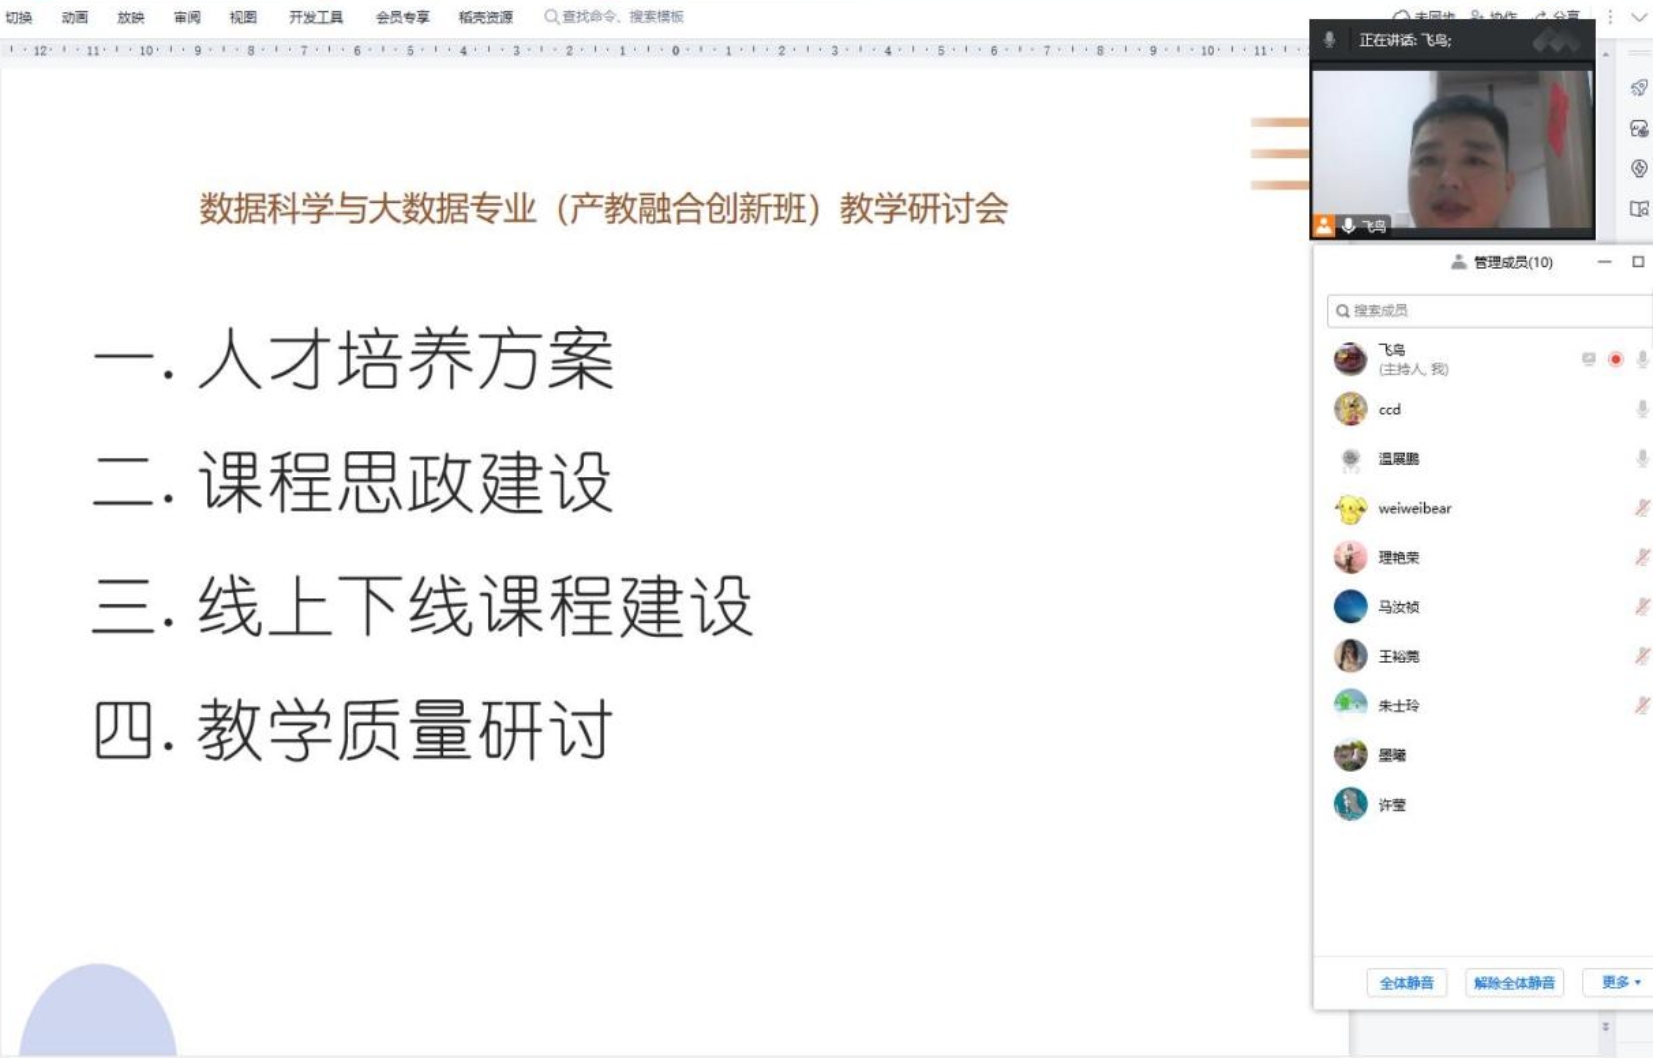
Task: Click the rocket icon in right sidebar
Action: [1638, 88]
